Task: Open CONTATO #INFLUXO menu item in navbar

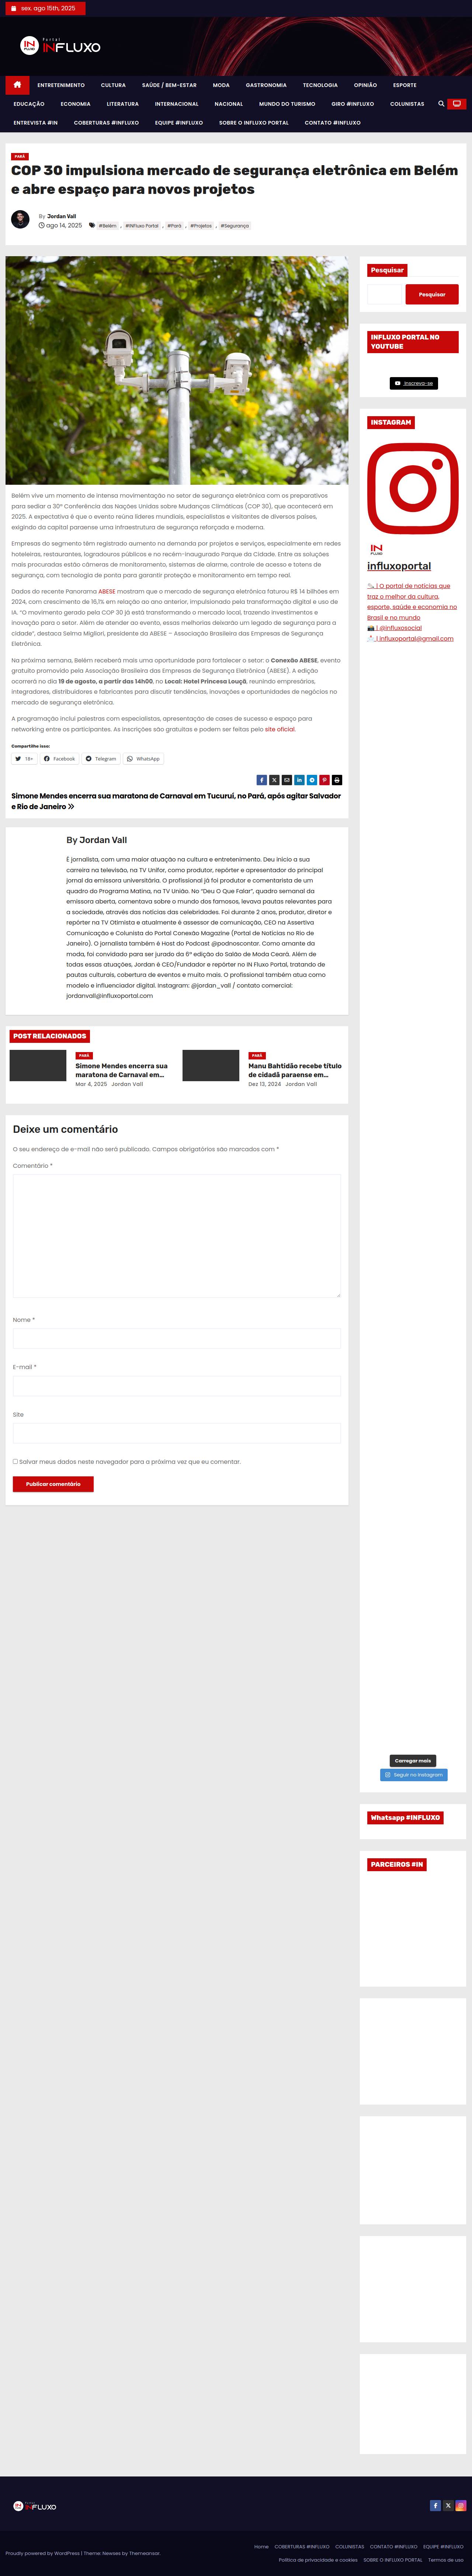Action: [333, 123]
